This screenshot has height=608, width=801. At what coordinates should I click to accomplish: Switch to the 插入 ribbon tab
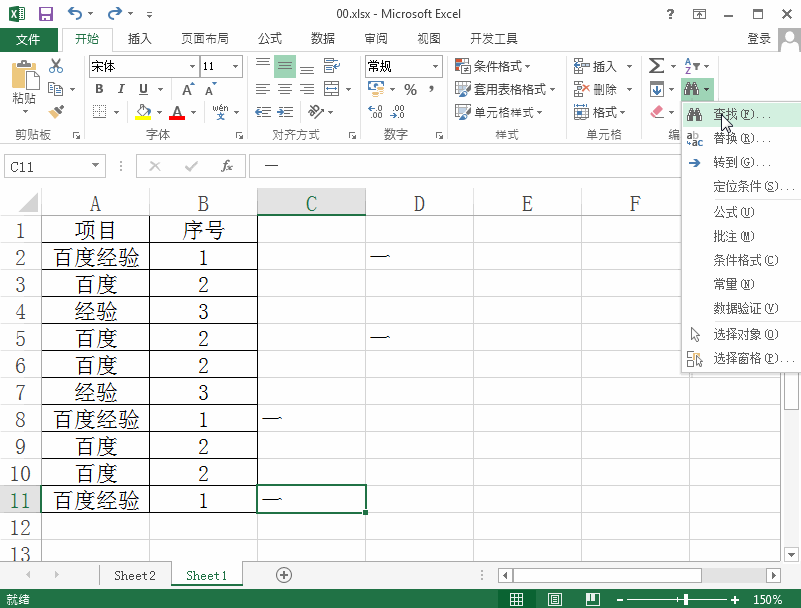tap(139, 38)
